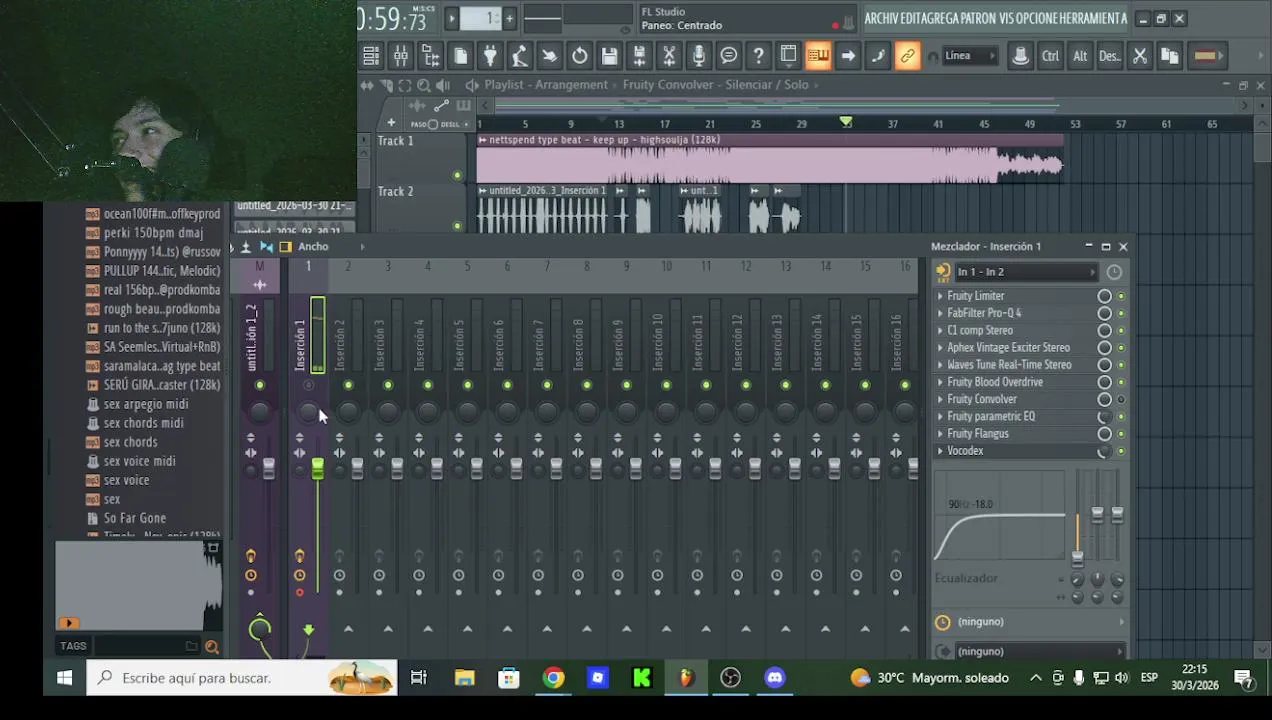Click the external input routing icon
This screenshot has width=1272, height=720.
point(943,272)
